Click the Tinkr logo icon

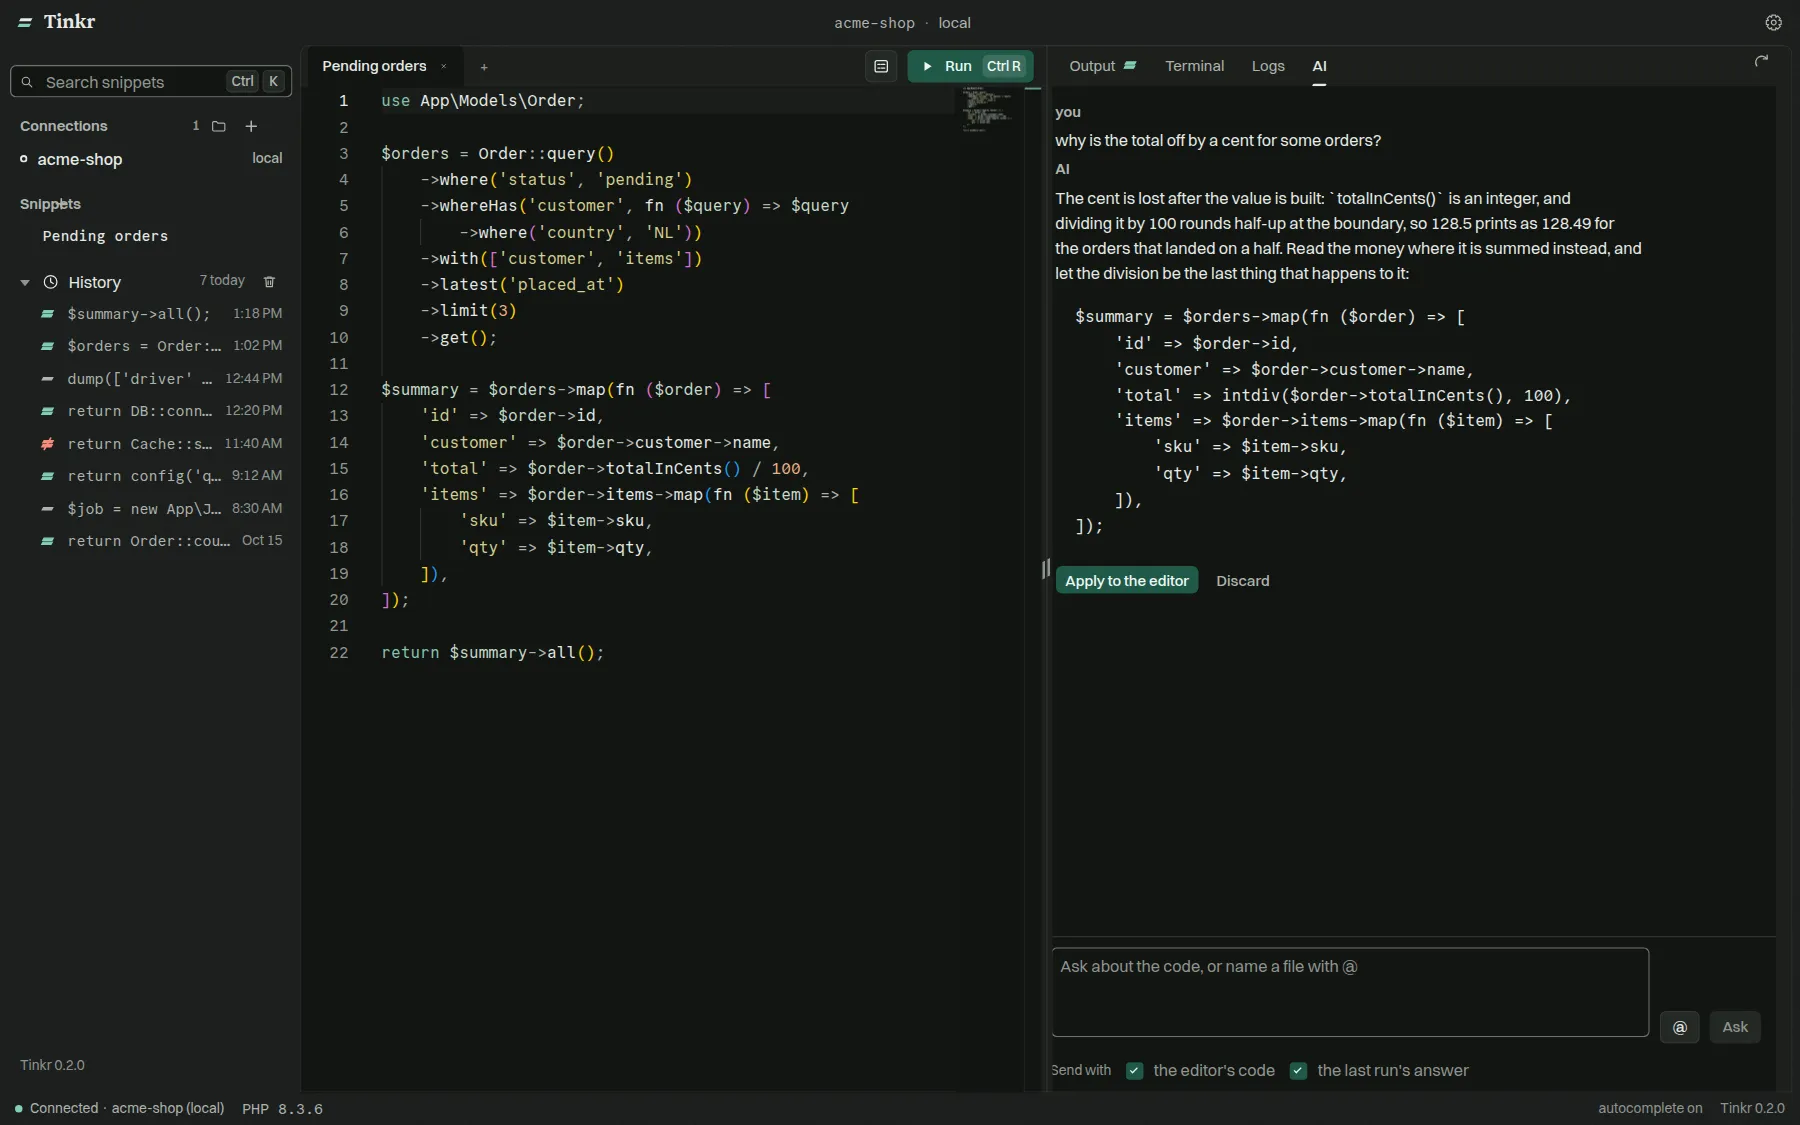pyautogui.click(x=25, y=22)
